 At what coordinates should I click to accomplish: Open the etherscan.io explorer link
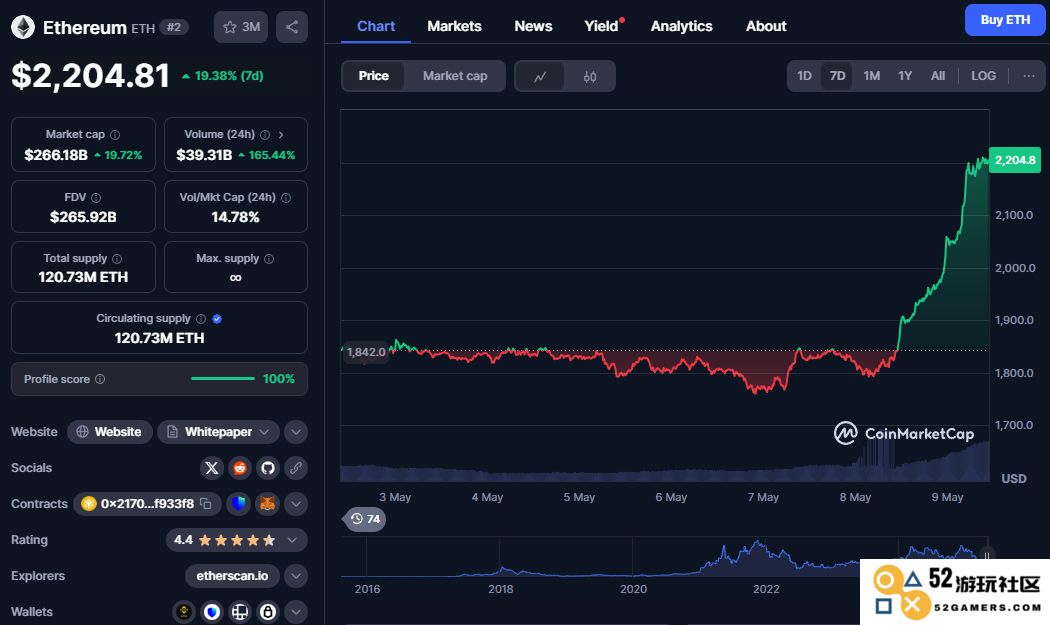click(232, 575)
